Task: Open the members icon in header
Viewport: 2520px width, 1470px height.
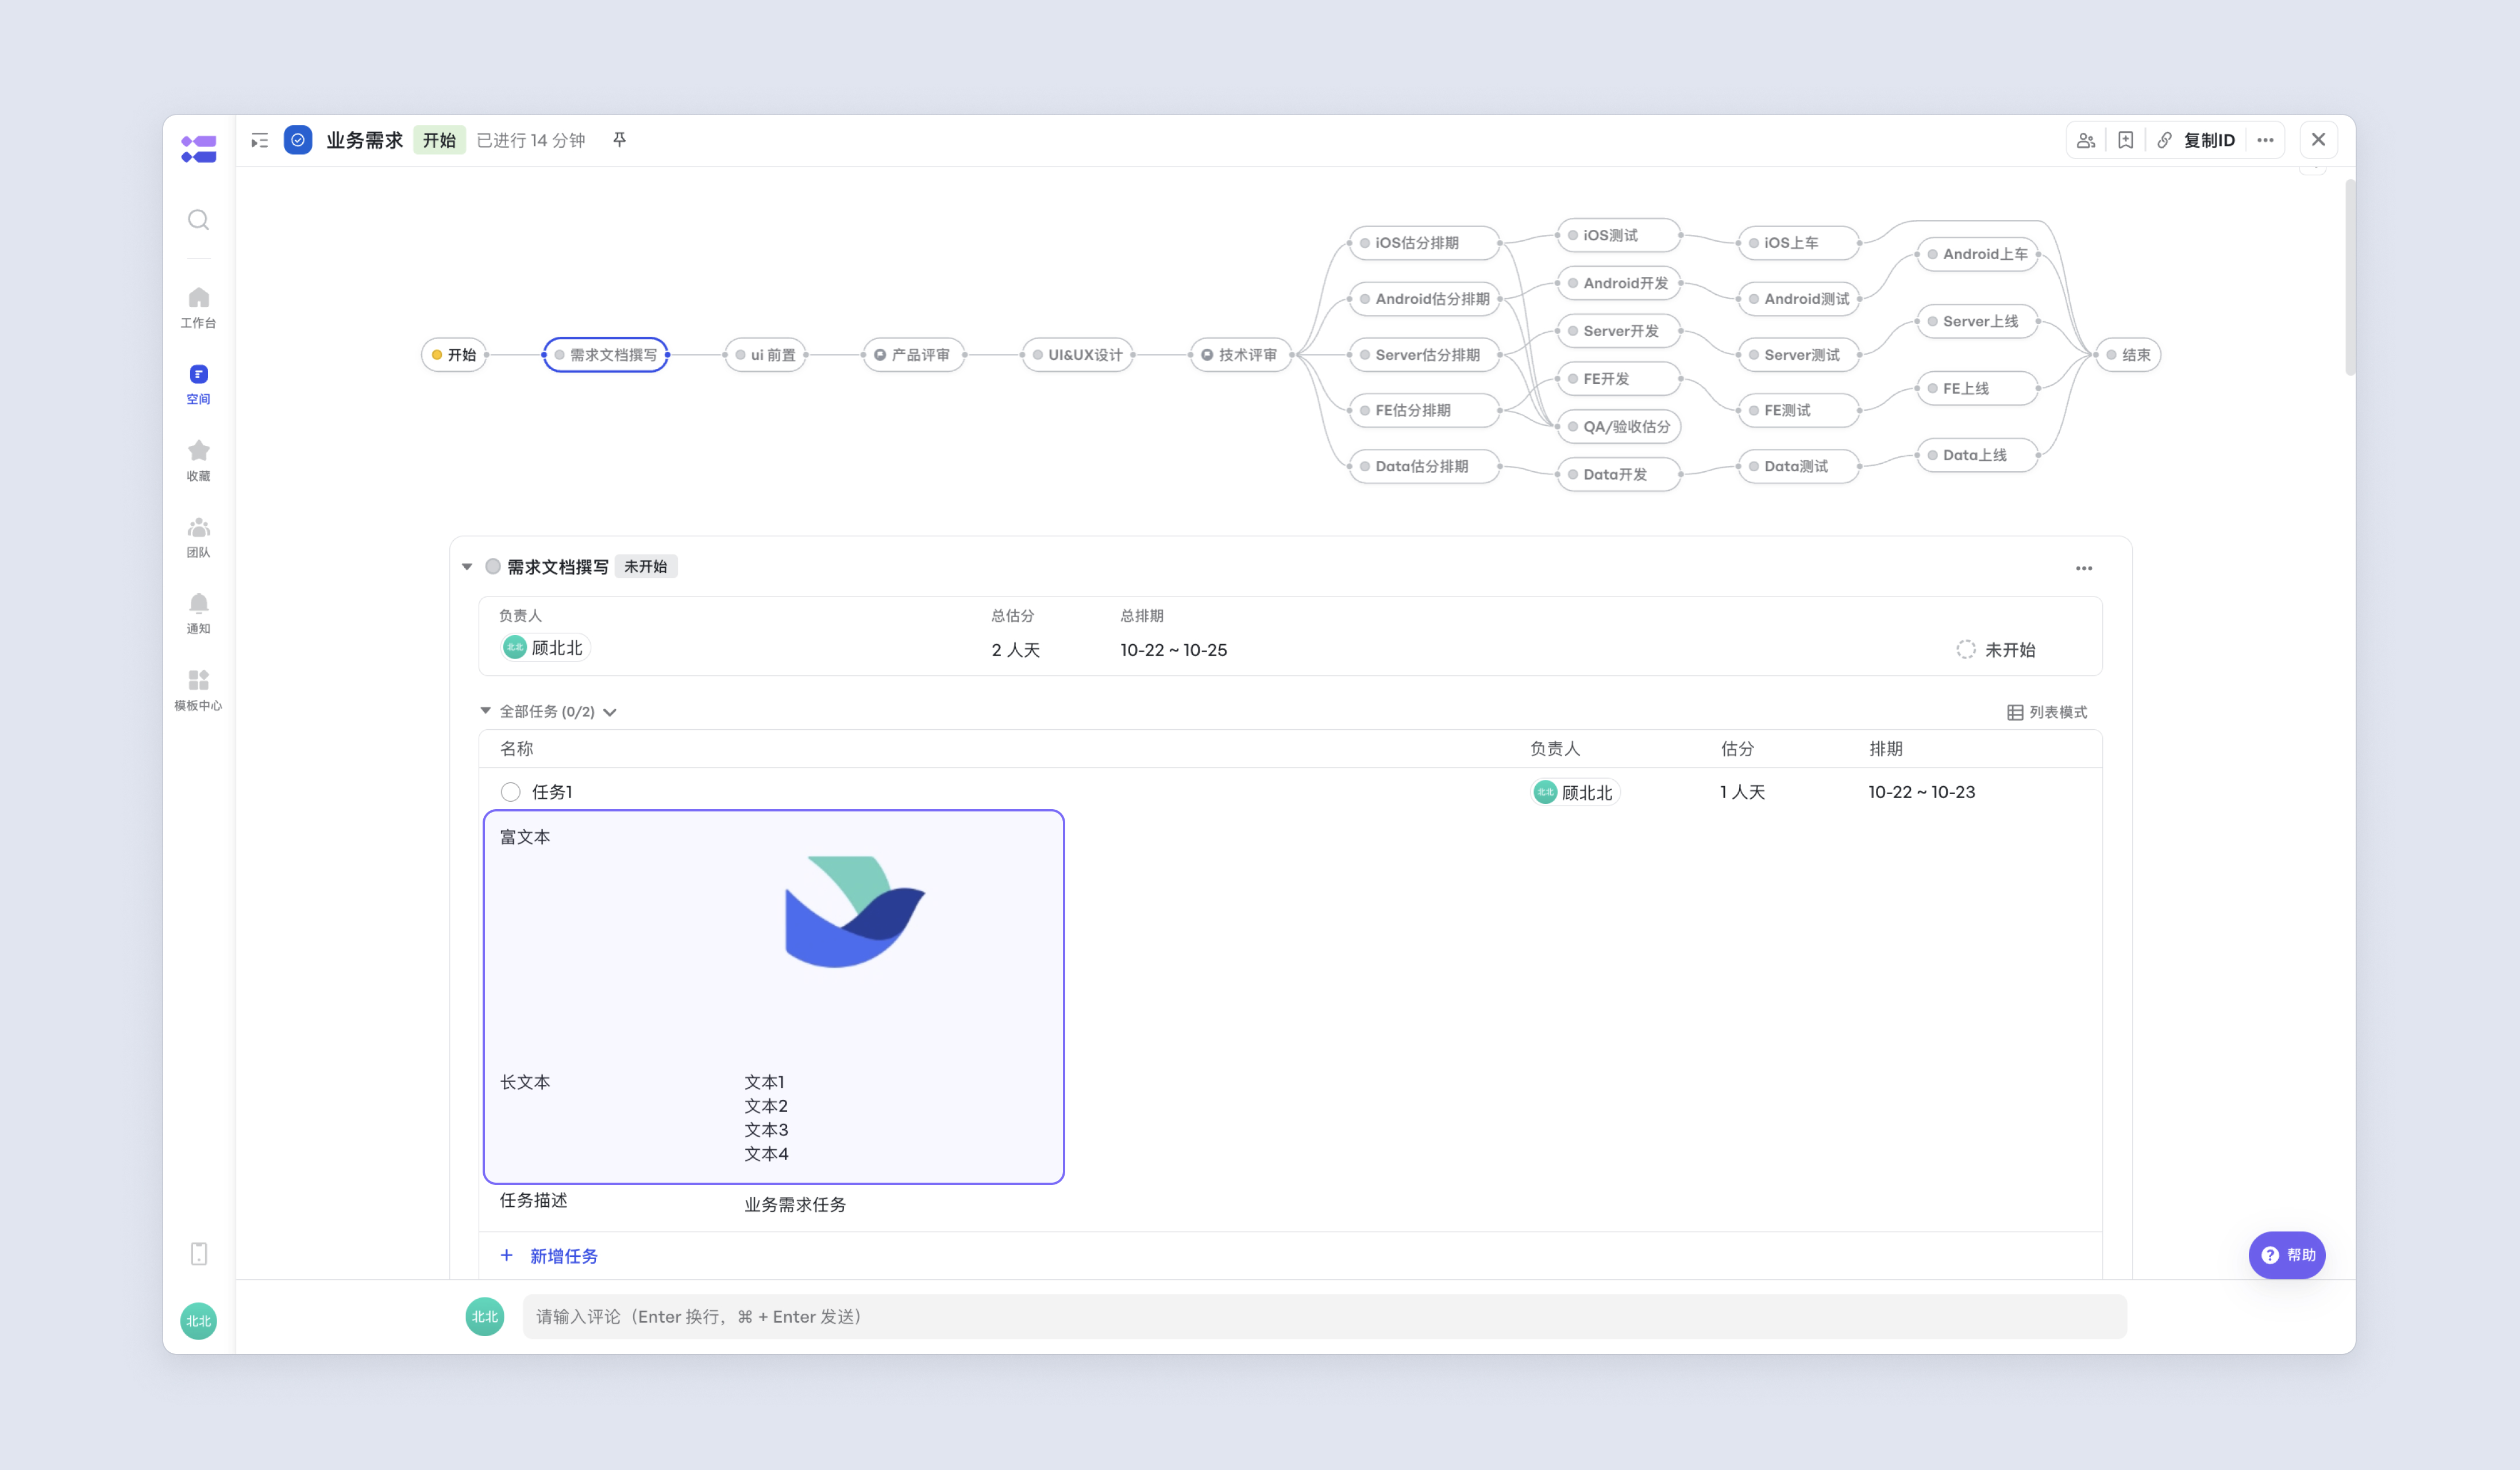Action: coord(2085,141)
